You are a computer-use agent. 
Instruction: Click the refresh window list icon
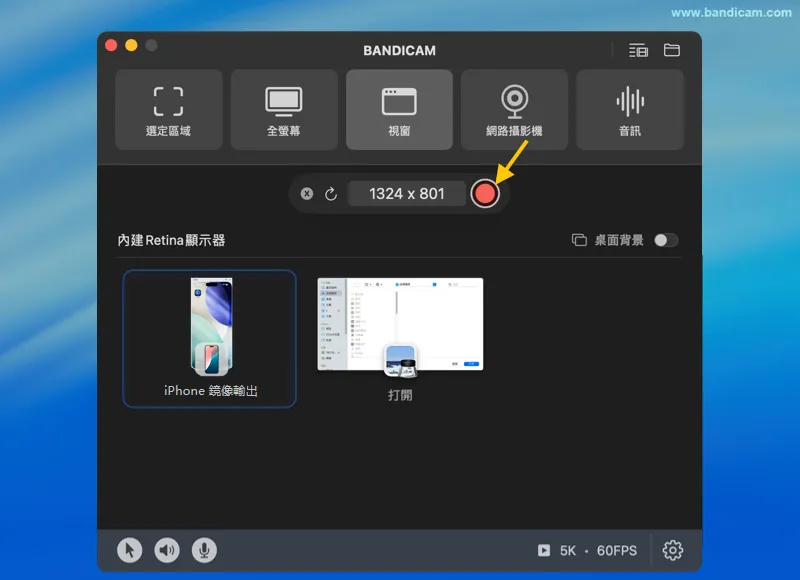pos(331,194)
